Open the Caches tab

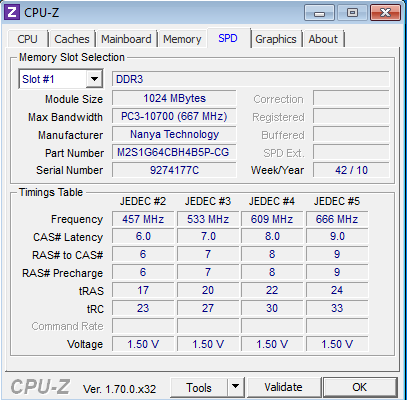[72, 39]
